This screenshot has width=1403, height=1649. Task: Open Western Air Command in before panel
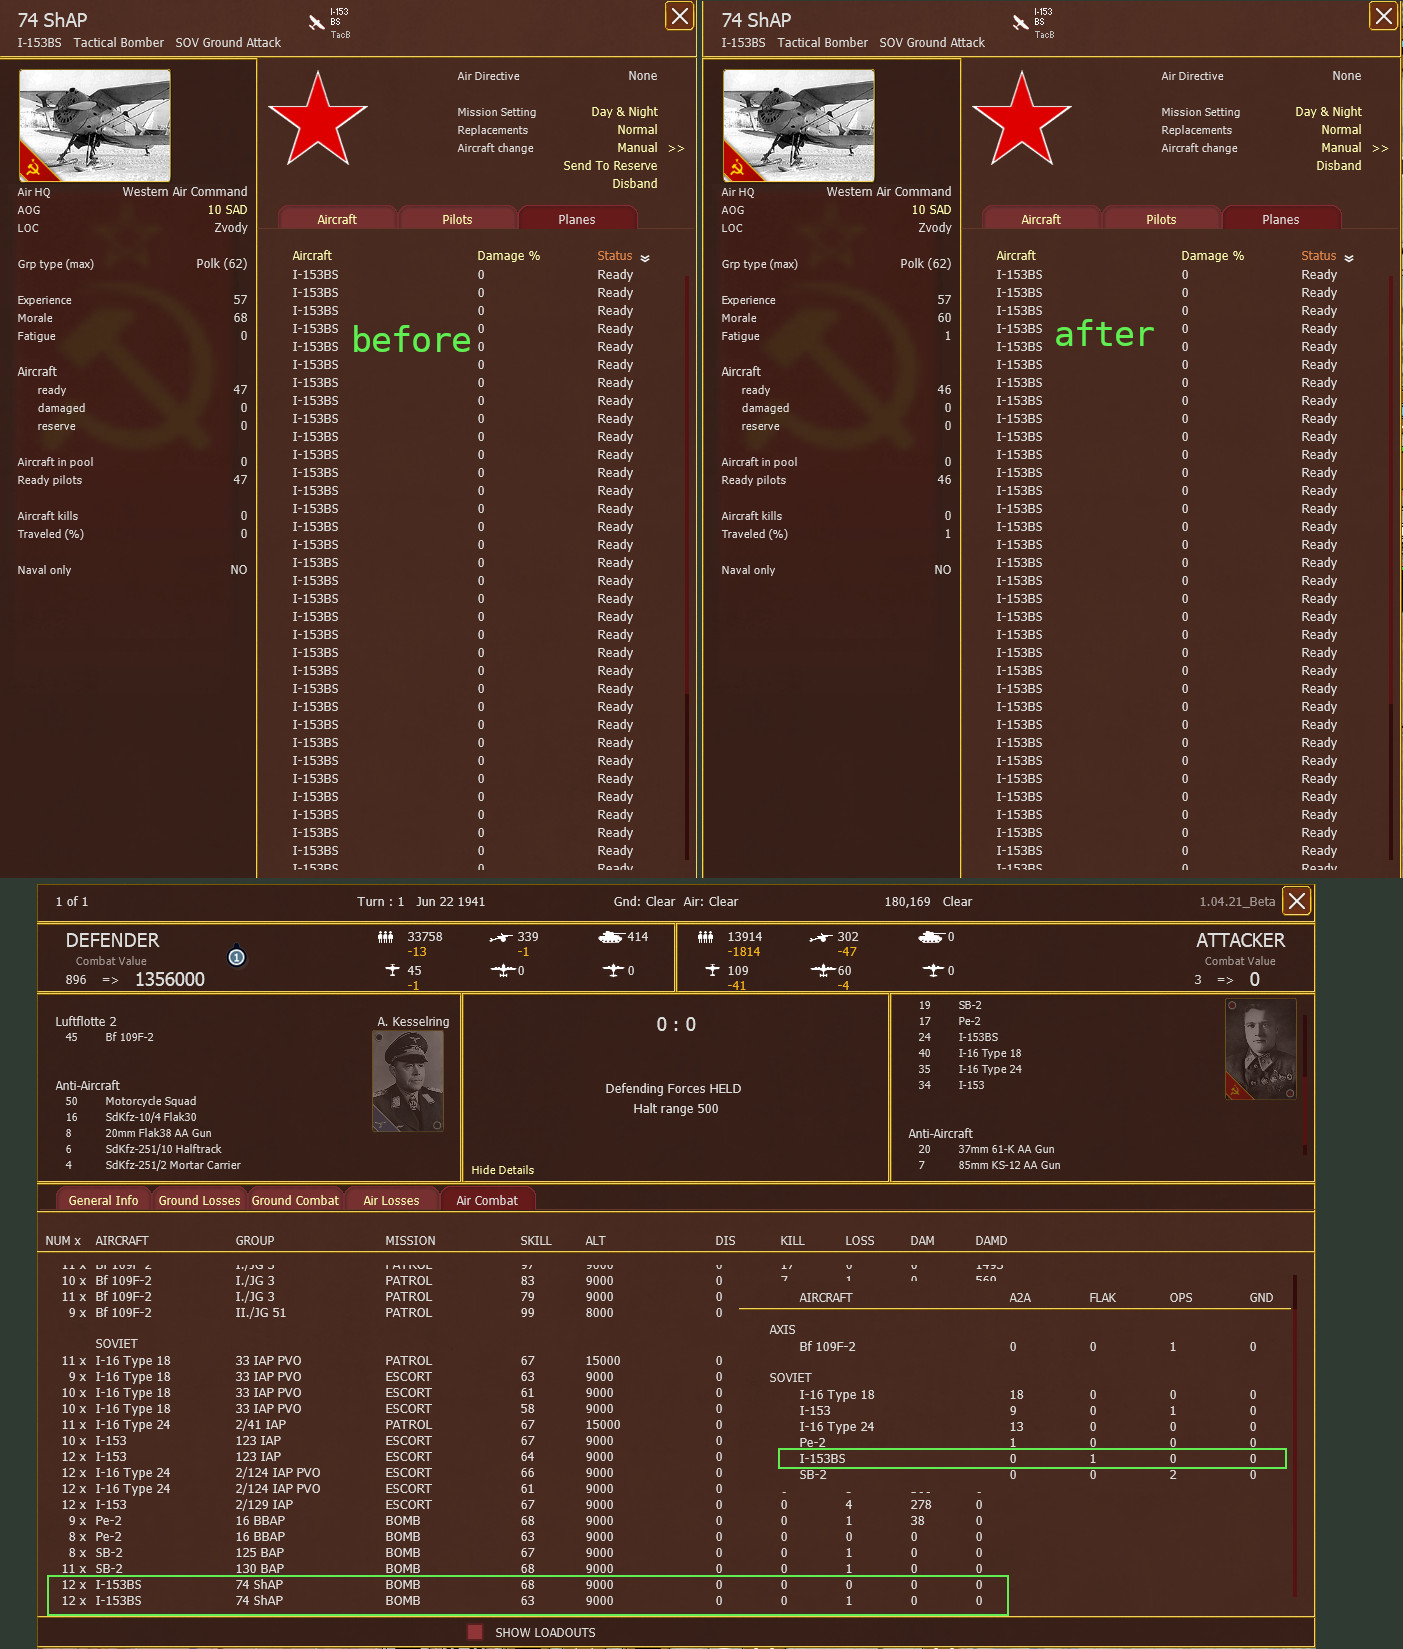tap(185, 192)
